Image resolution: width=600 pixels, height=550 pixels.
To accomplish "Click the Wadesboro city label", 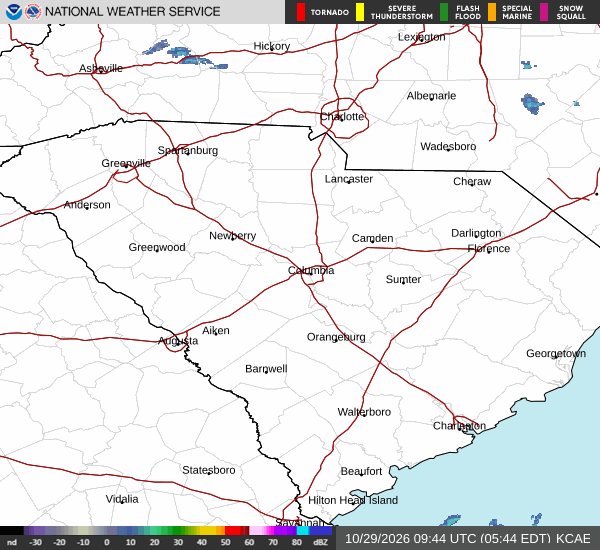I will coord(448,146).
